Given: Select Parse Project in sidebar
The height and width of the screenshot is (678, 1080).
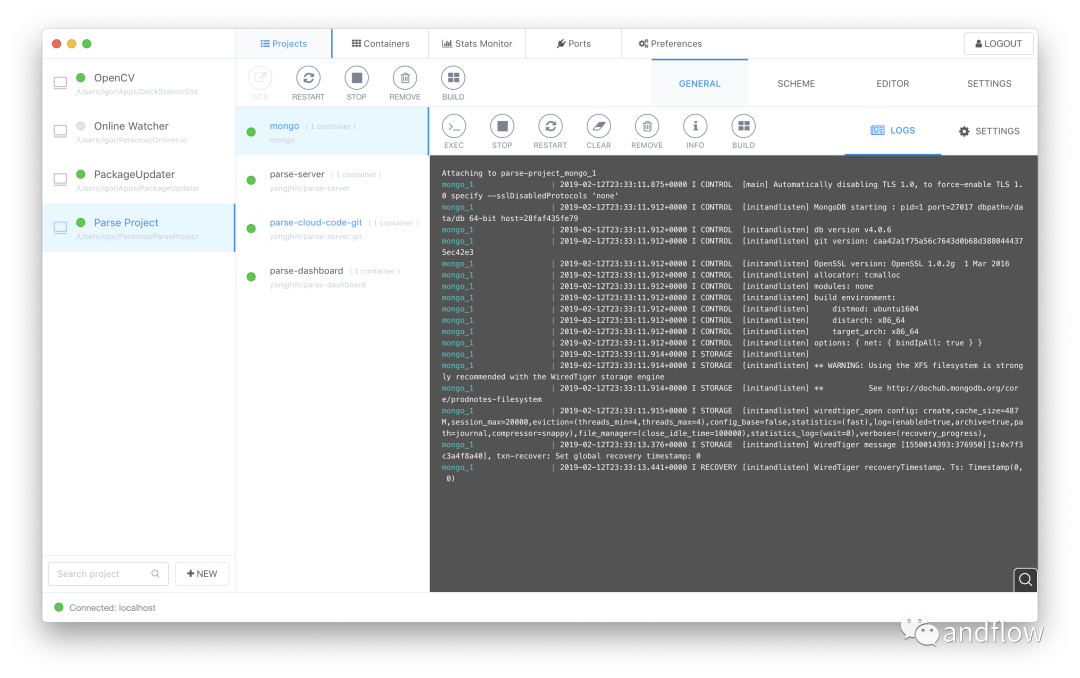Looking at the screenshot, I should 138,227.
